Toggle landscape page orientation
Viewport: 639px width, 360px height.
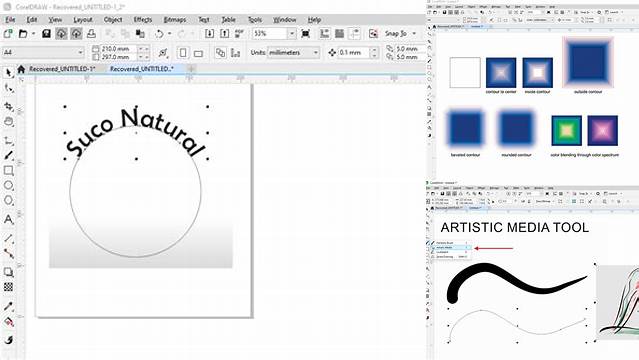[x=198, y=53]
